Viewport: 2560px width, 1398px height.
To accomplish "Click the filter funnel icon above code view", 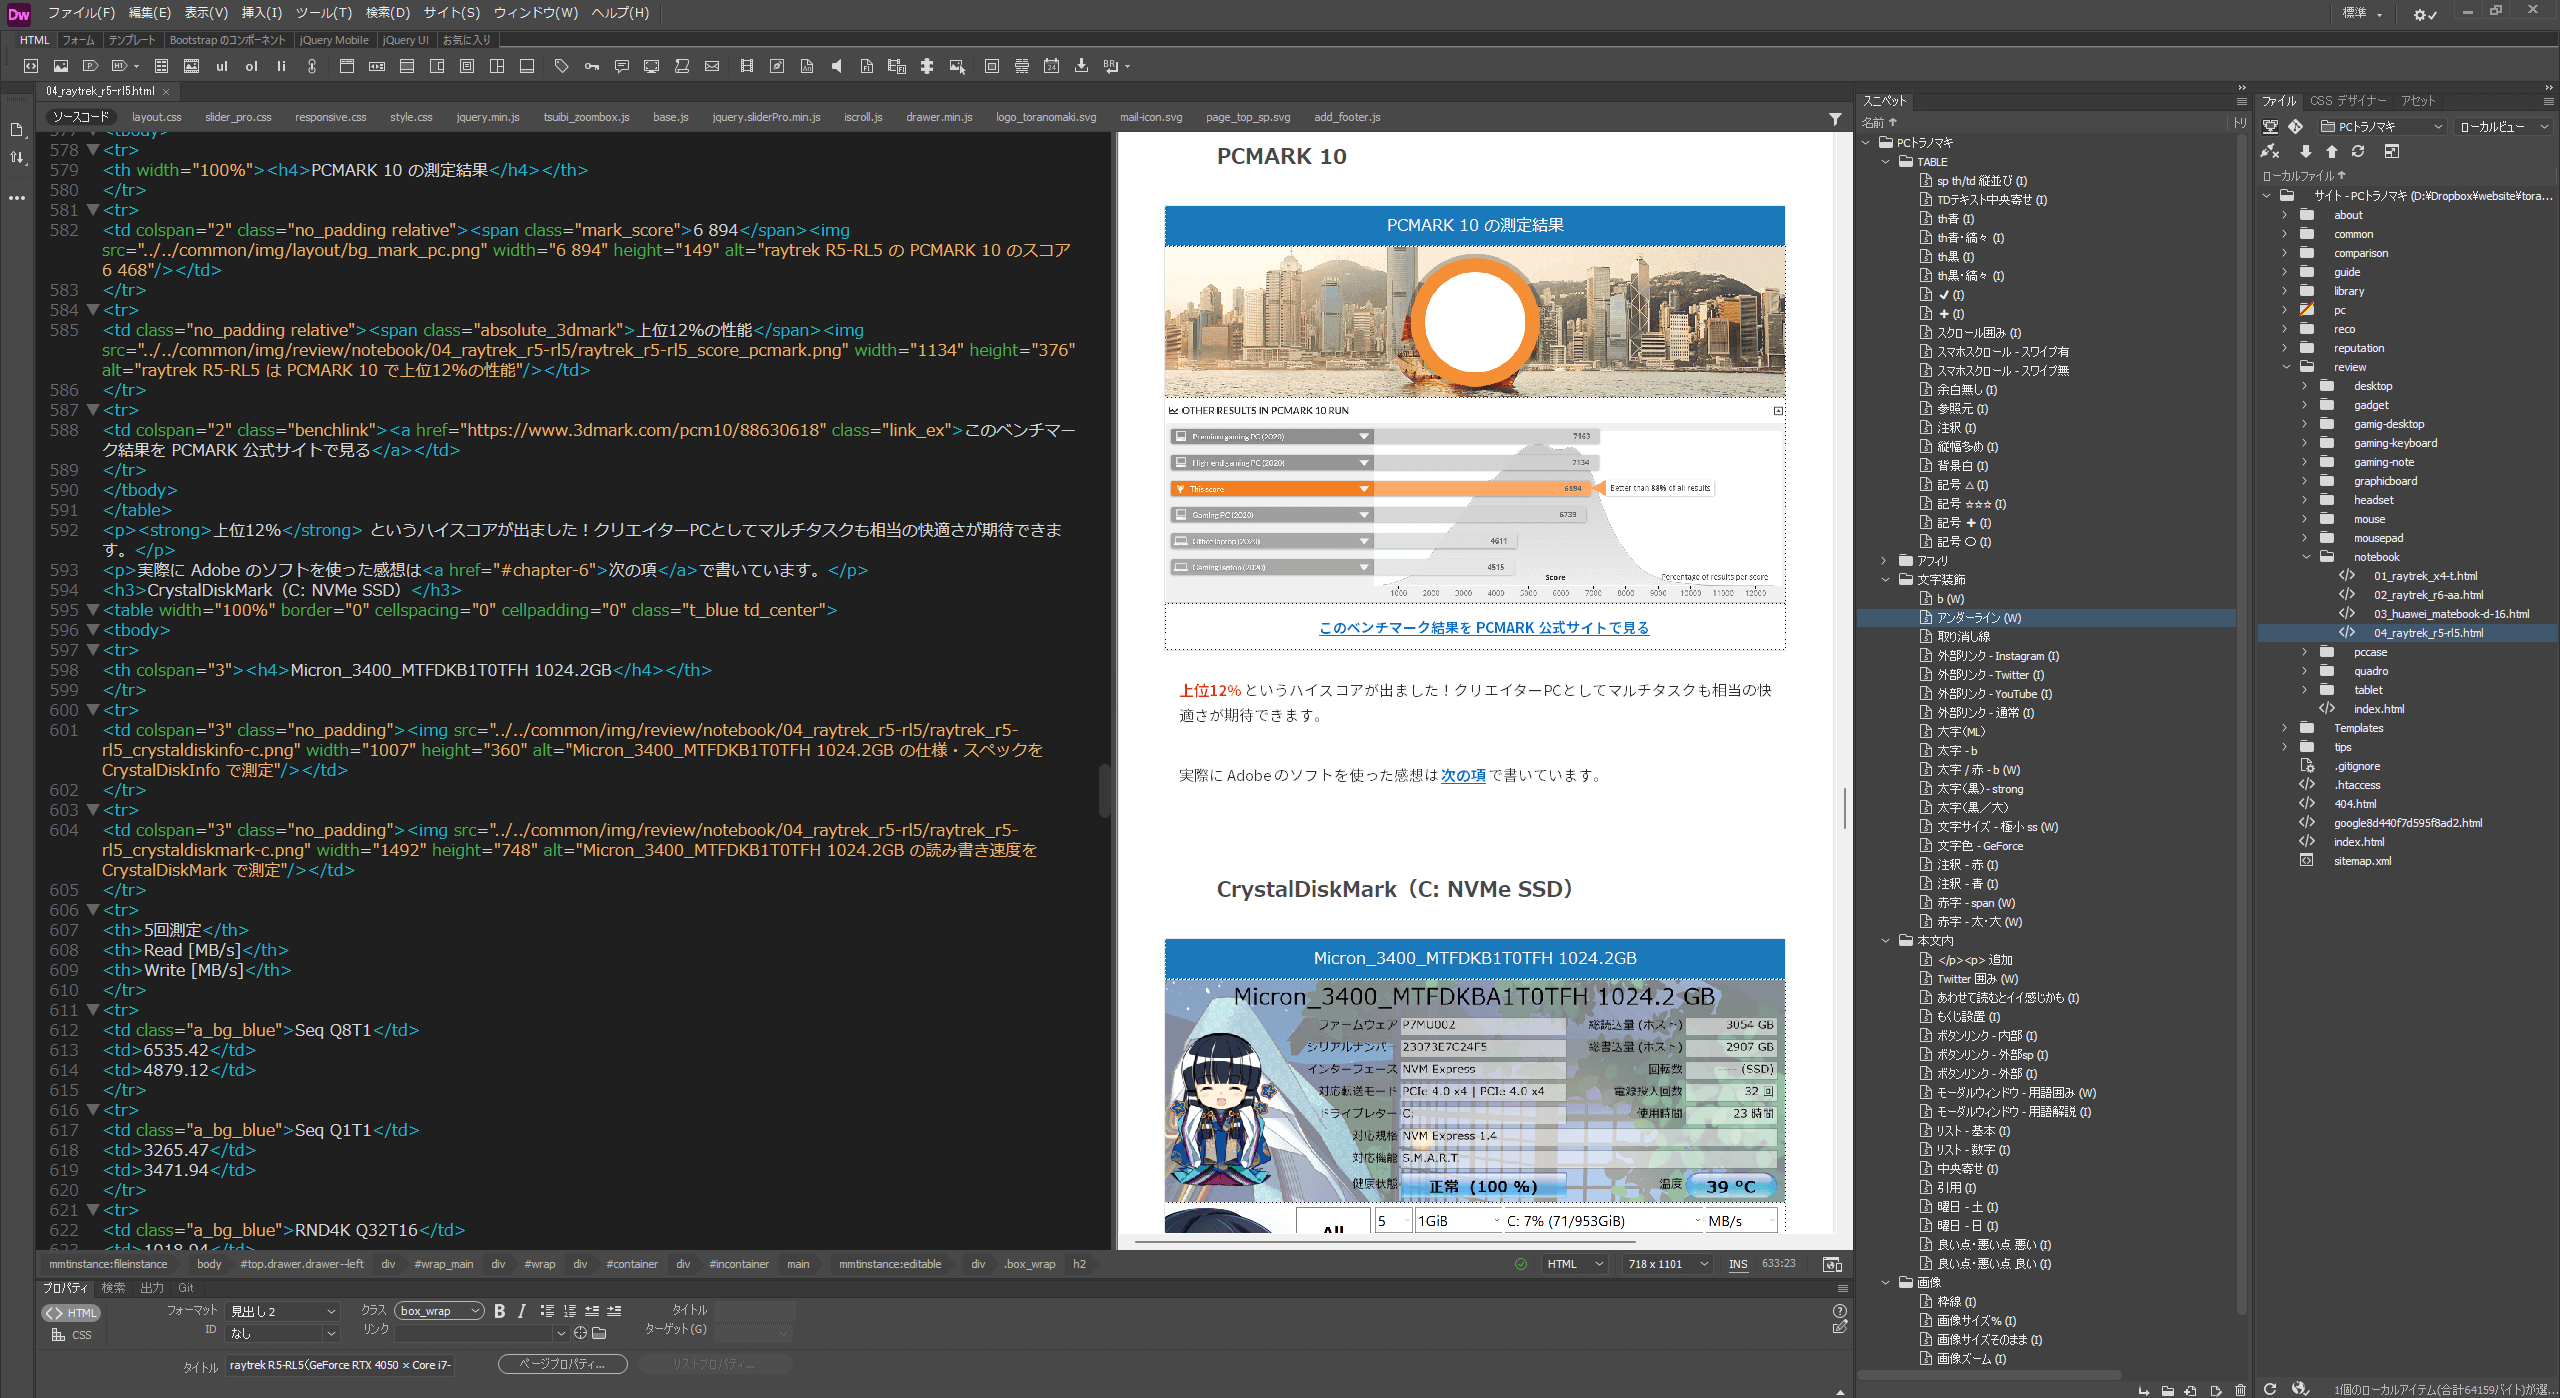I will pyautogui.click(x=1835, y=118).
